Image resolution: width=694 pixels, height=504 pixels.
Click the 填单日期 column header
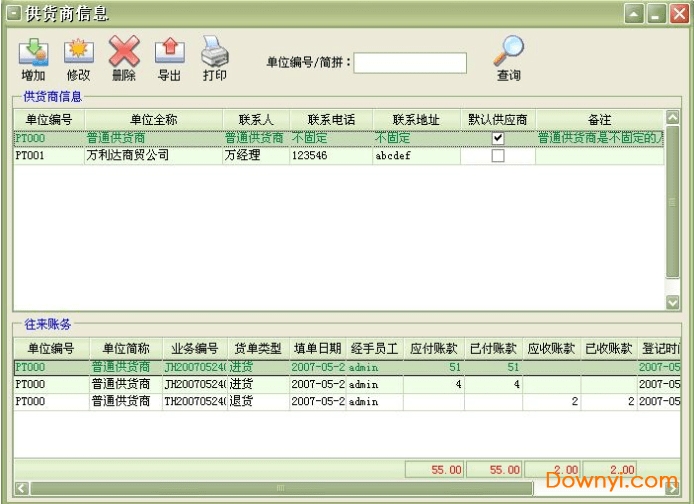click(318, 349)
